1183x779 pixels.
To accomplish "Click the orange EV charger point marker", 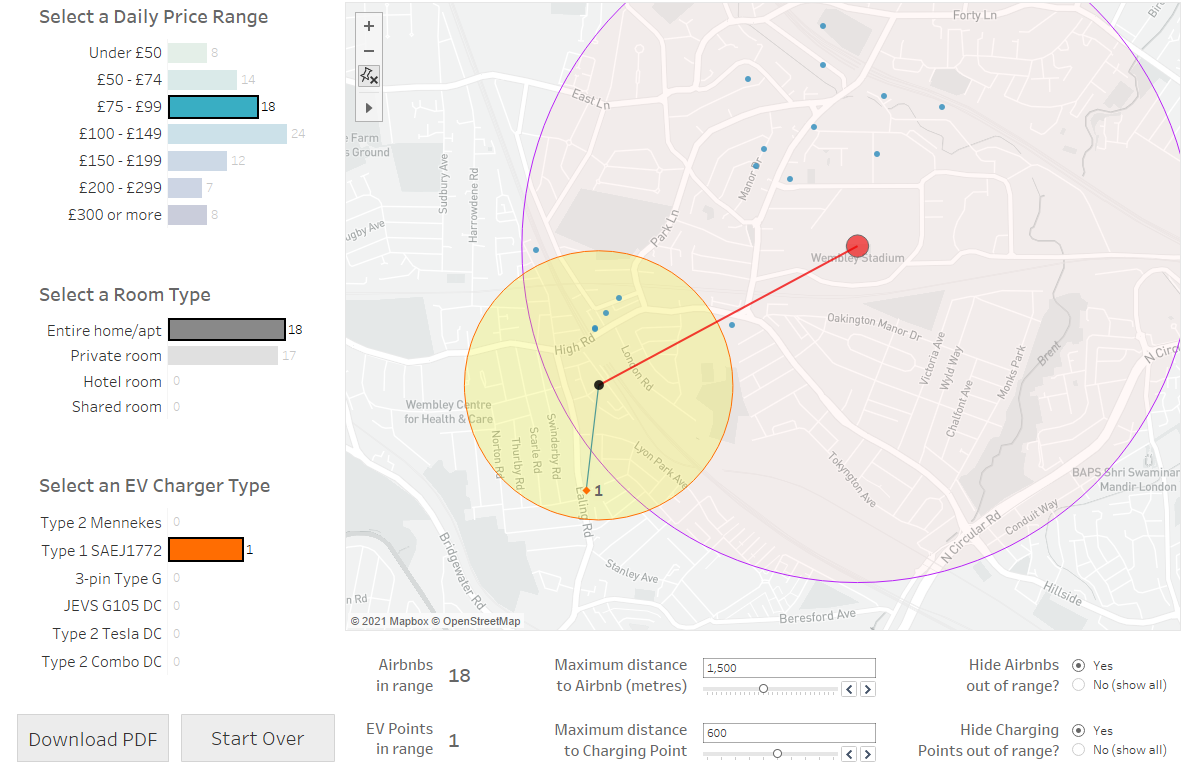I will 587,490.
